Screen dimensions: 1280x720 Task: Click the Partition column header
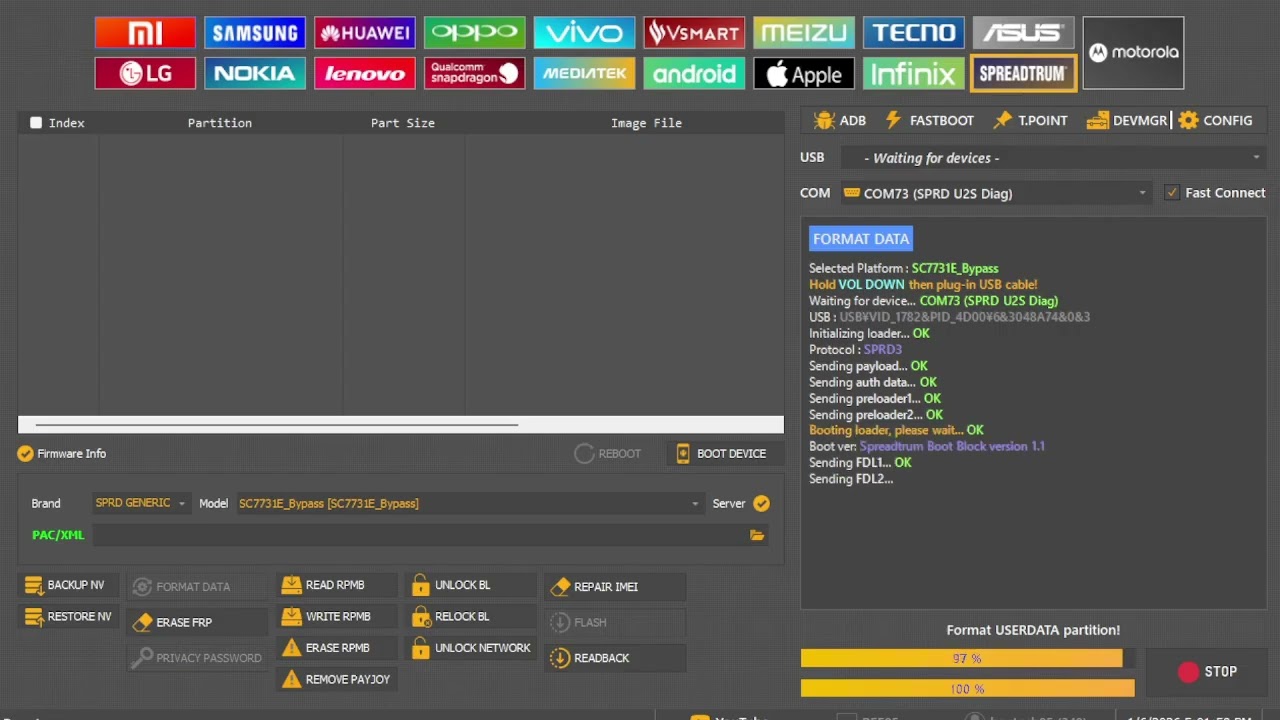220,123
